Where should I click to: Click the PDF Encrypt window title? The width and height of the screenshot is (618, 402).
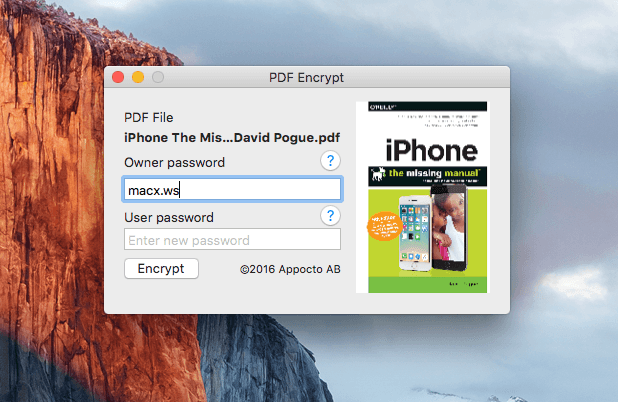[306, 78]
